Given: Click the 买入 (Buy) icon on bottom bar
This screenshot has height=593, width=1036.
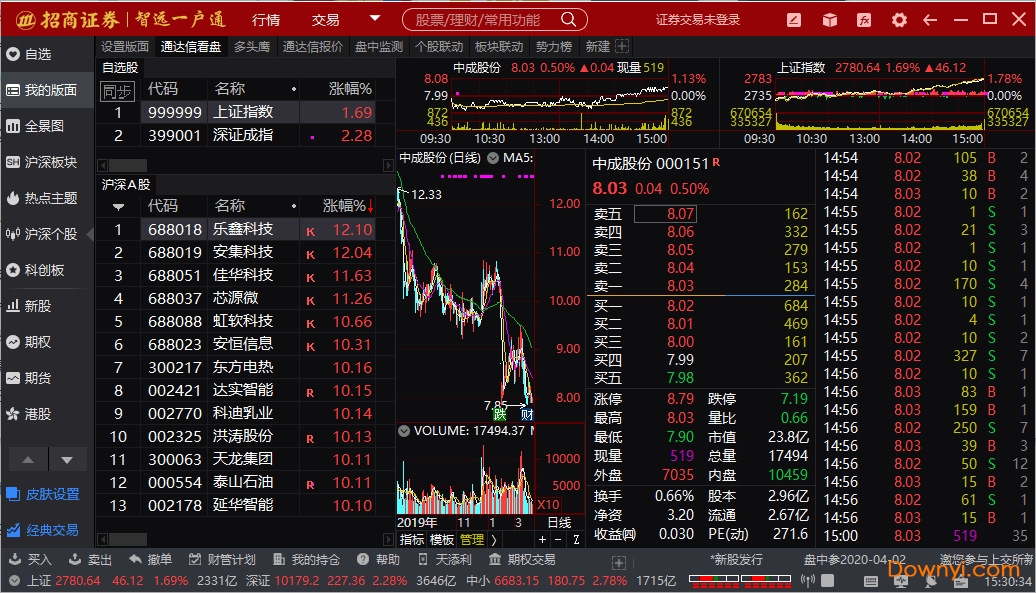Looking at the screenshot, I should 28,560.
